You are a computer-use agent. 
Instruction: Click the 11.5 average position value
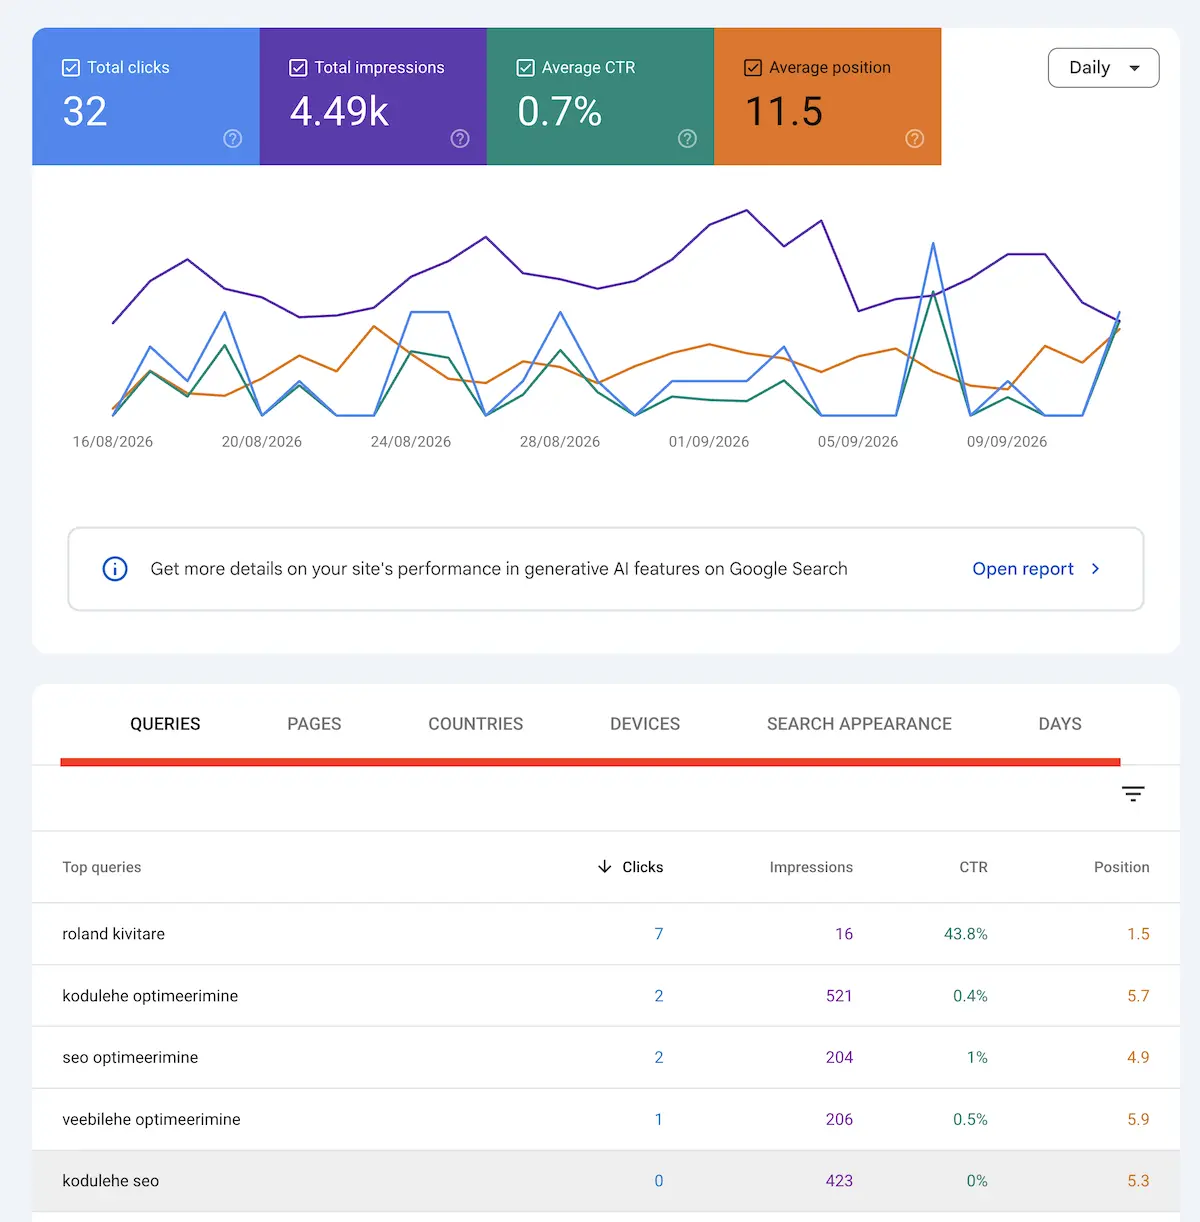coord(784,111)
